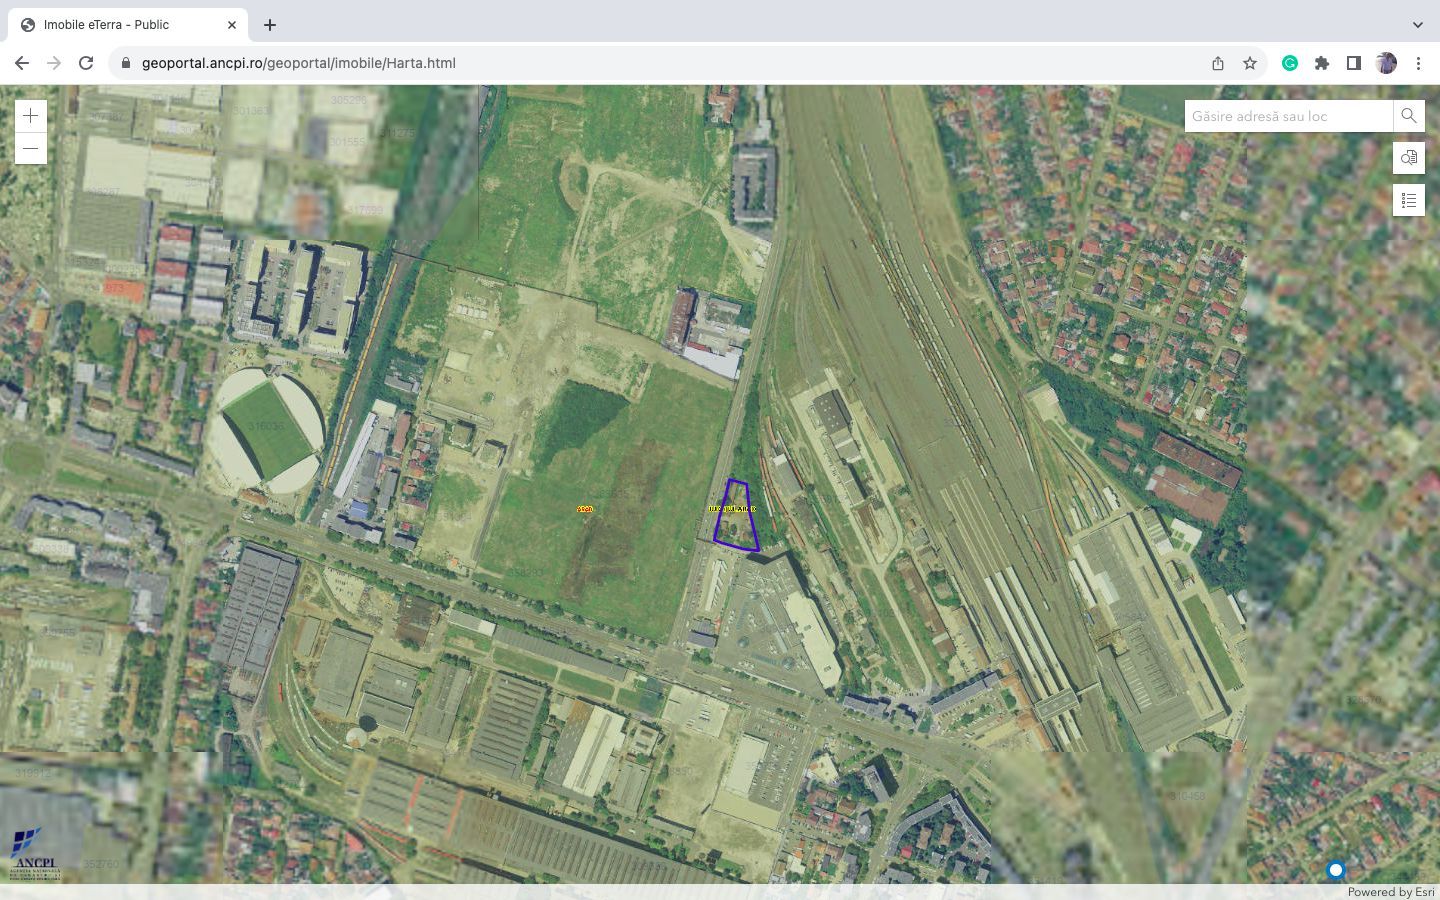Bookmark the page via the star icon

[x=1249, y=62]
